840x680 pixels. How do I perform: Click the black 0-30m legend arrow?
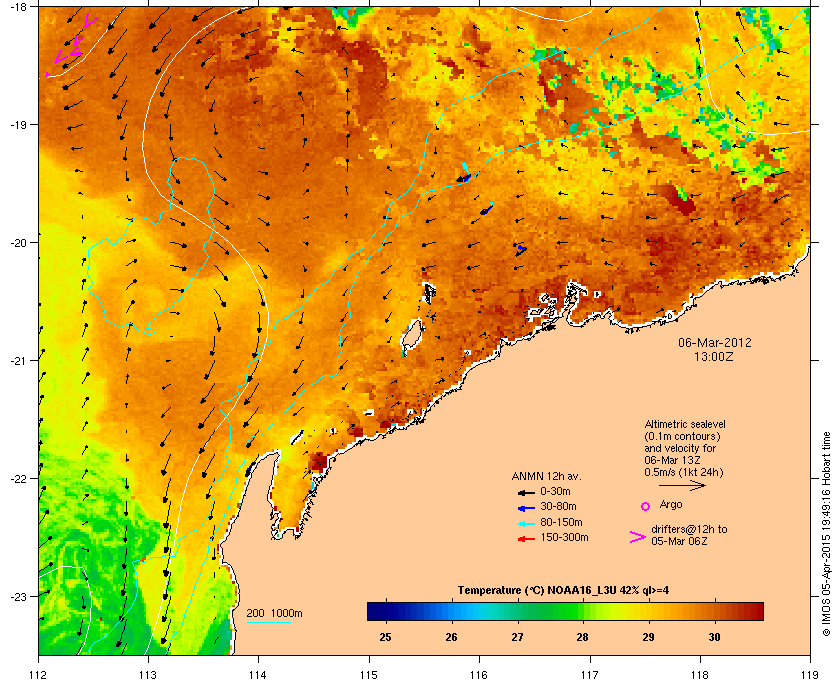point(526,492)
